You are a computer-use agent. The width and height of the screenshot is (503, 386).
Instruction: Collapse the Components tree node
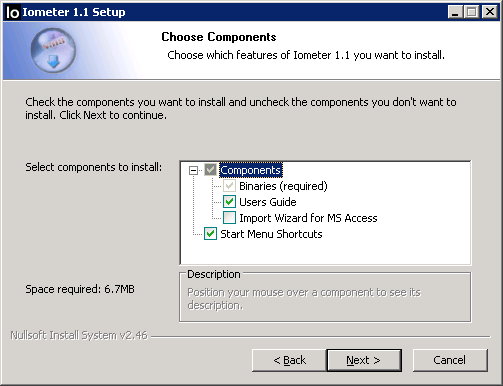193,170
